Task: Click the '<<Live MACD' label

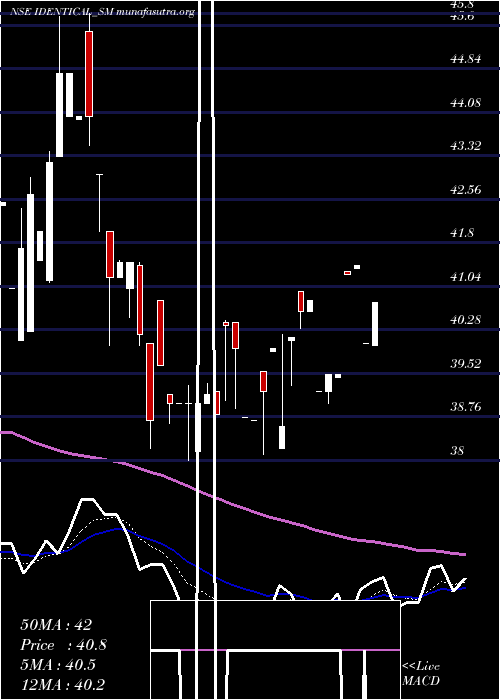Action: point(421,674)
